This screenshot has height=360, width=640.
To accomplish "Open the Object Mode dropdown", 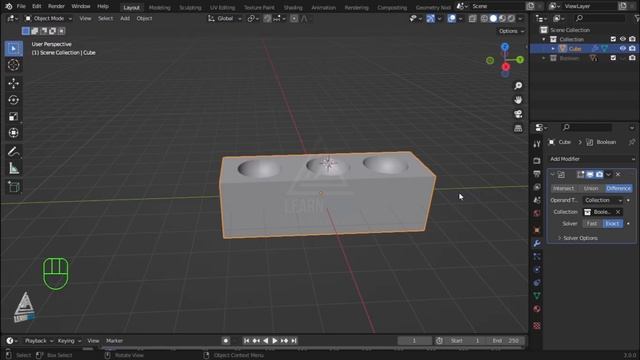I will point(48,19).
